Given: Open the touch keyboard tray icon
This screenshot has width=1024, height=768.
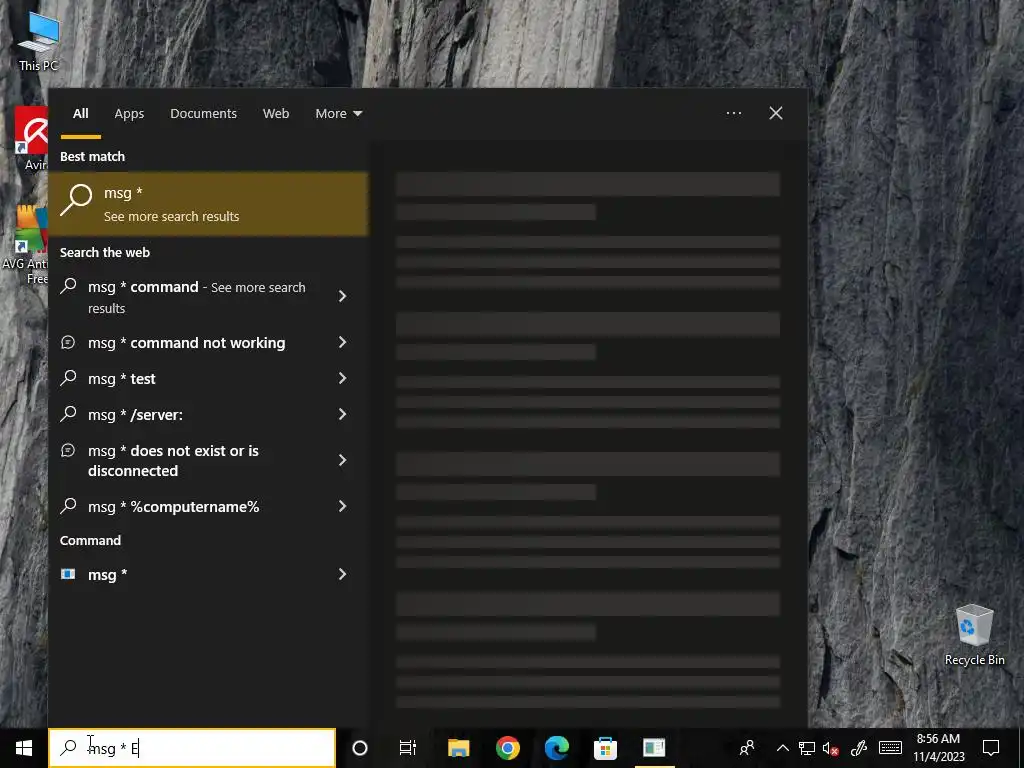Looking at the screenshot, I should 890,748.
